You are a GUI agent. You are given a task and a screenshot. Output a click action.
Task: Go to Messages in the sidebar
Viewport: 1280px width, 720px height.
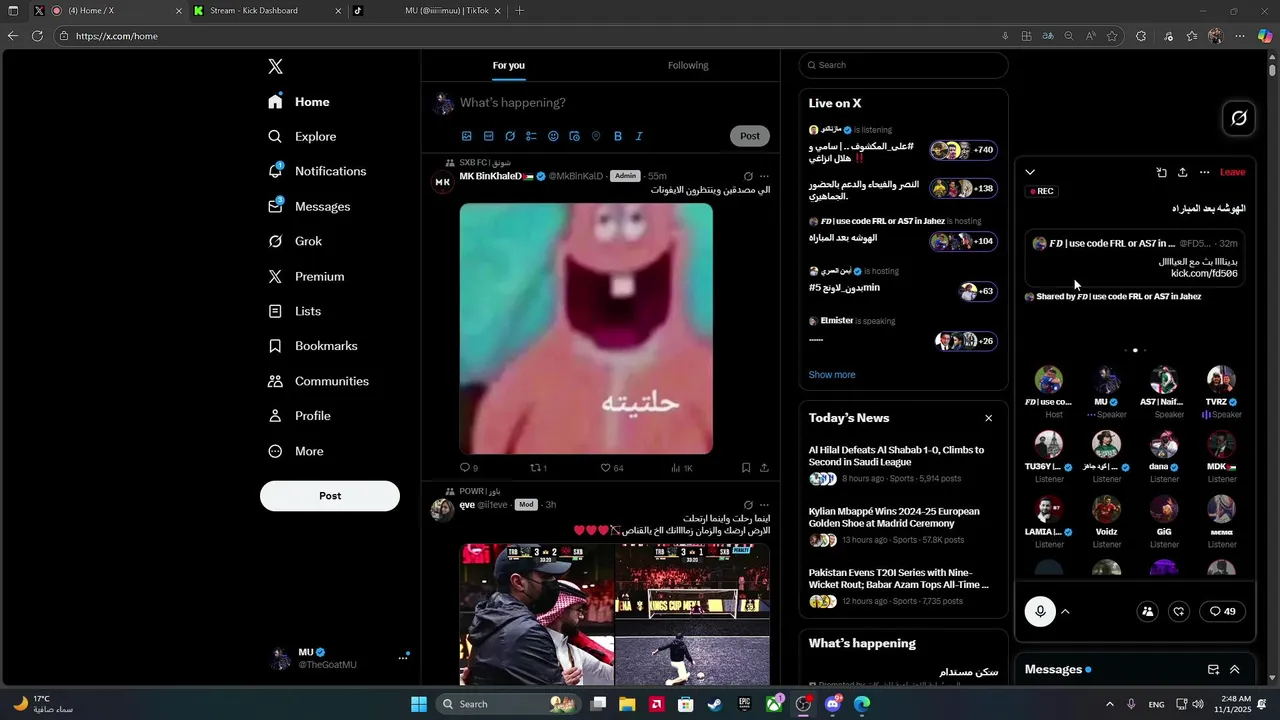click(309, 206)
